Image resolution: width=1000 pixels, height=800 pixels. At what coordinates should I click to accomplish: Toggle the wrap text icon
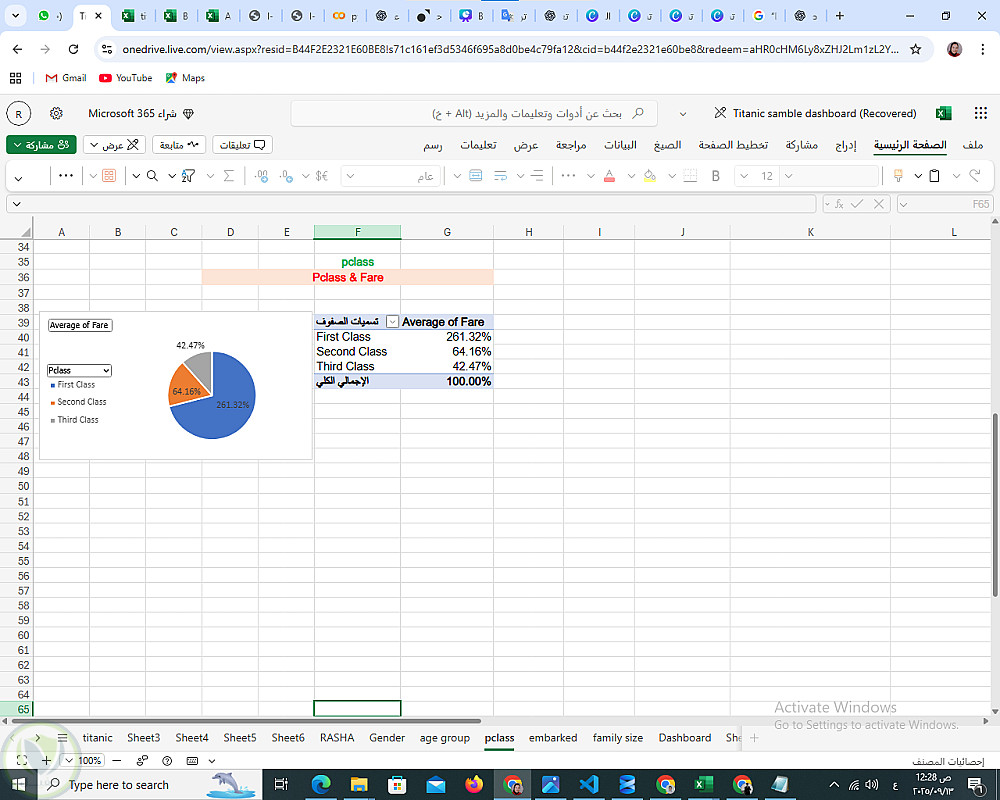pos(501,176)
